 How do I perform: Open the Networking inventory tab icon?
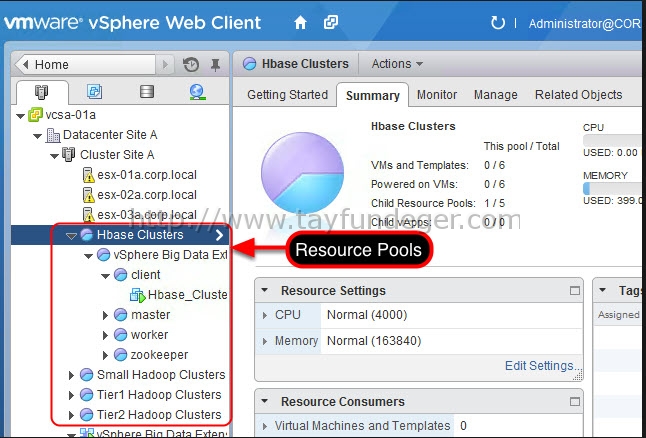pyautogui.click(x=197, y=92)
